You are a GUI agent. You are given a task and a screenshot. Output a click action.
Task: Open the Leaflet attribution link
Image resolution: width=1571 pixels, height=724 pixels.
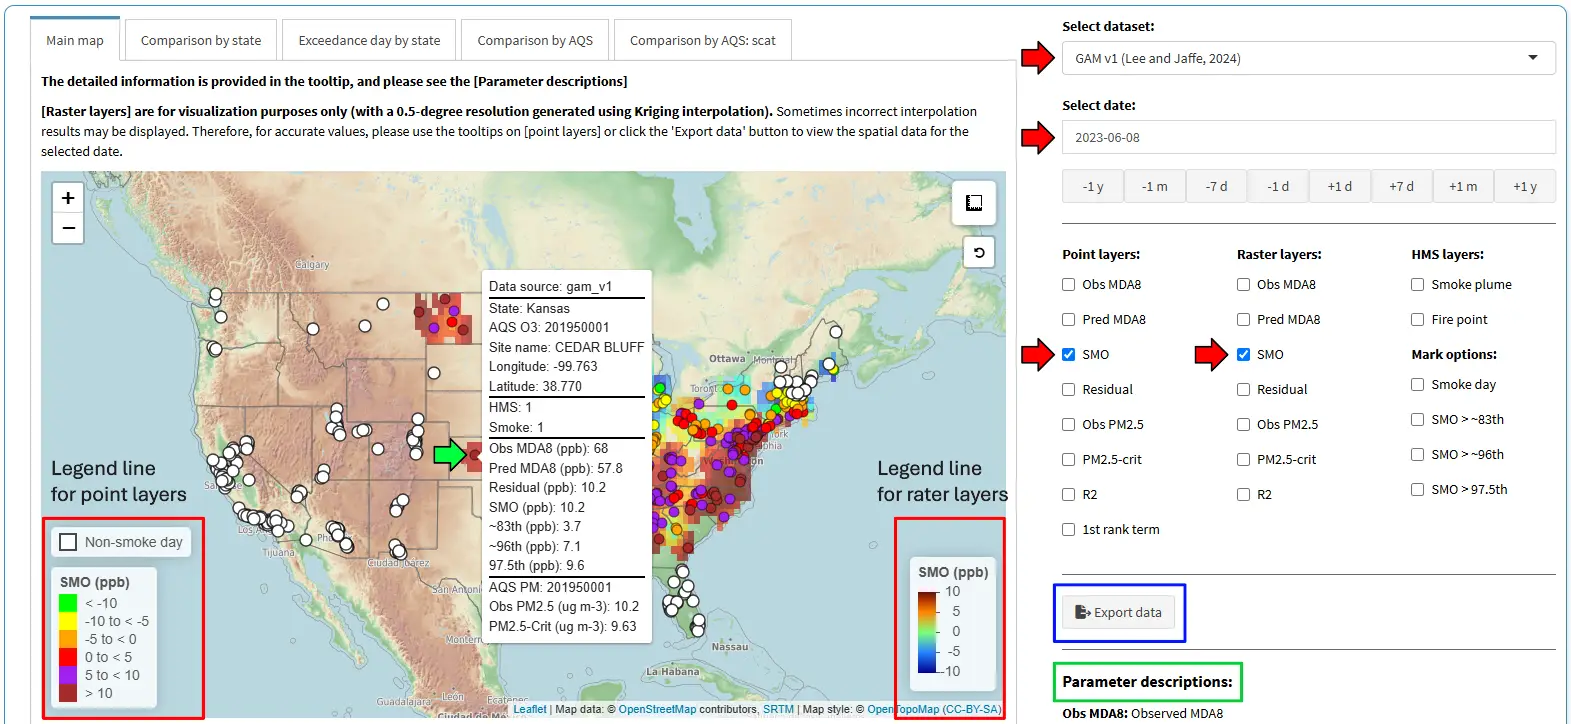pyautogui.click(x=530, y=709)
